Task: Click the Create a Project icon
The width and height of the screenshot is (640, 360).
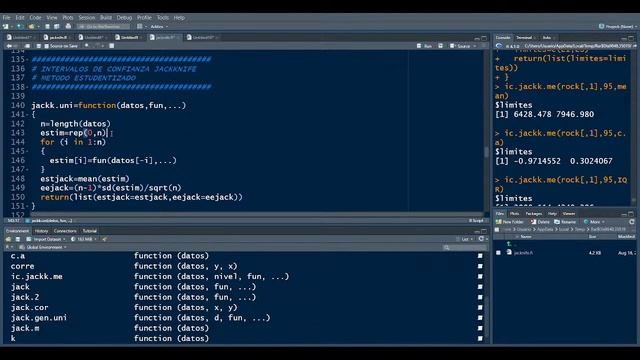Action: pyautogui.click(x=20, y=27)
